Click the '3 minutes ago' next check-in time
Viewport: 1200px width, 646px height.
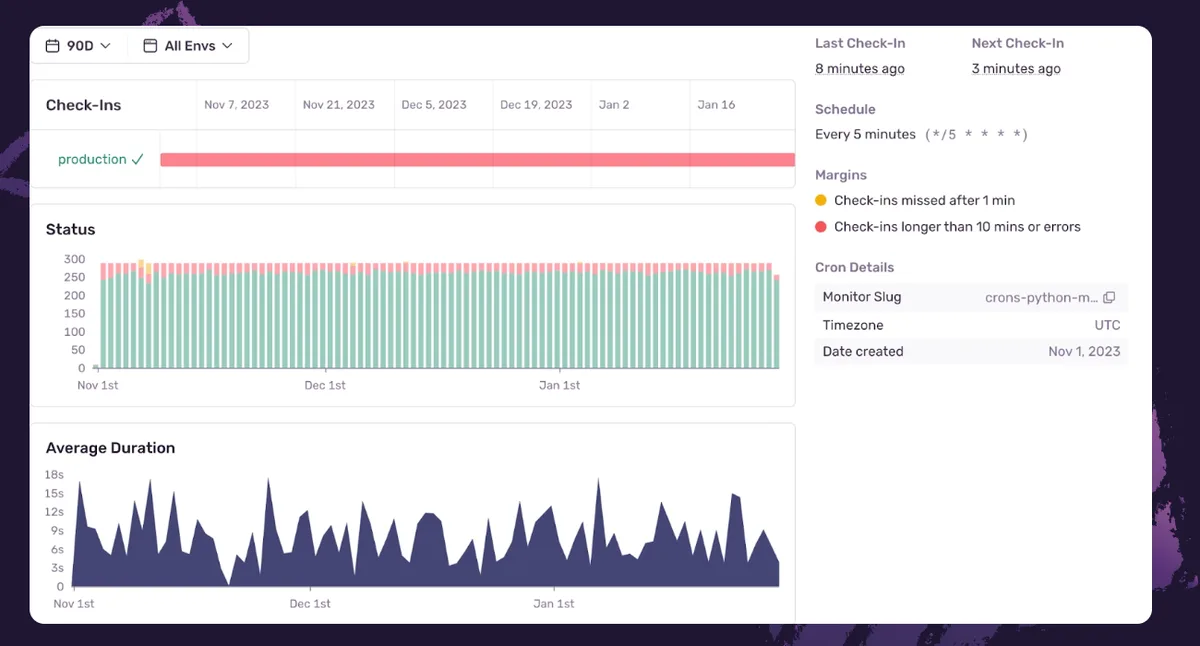pos(1016,69)
